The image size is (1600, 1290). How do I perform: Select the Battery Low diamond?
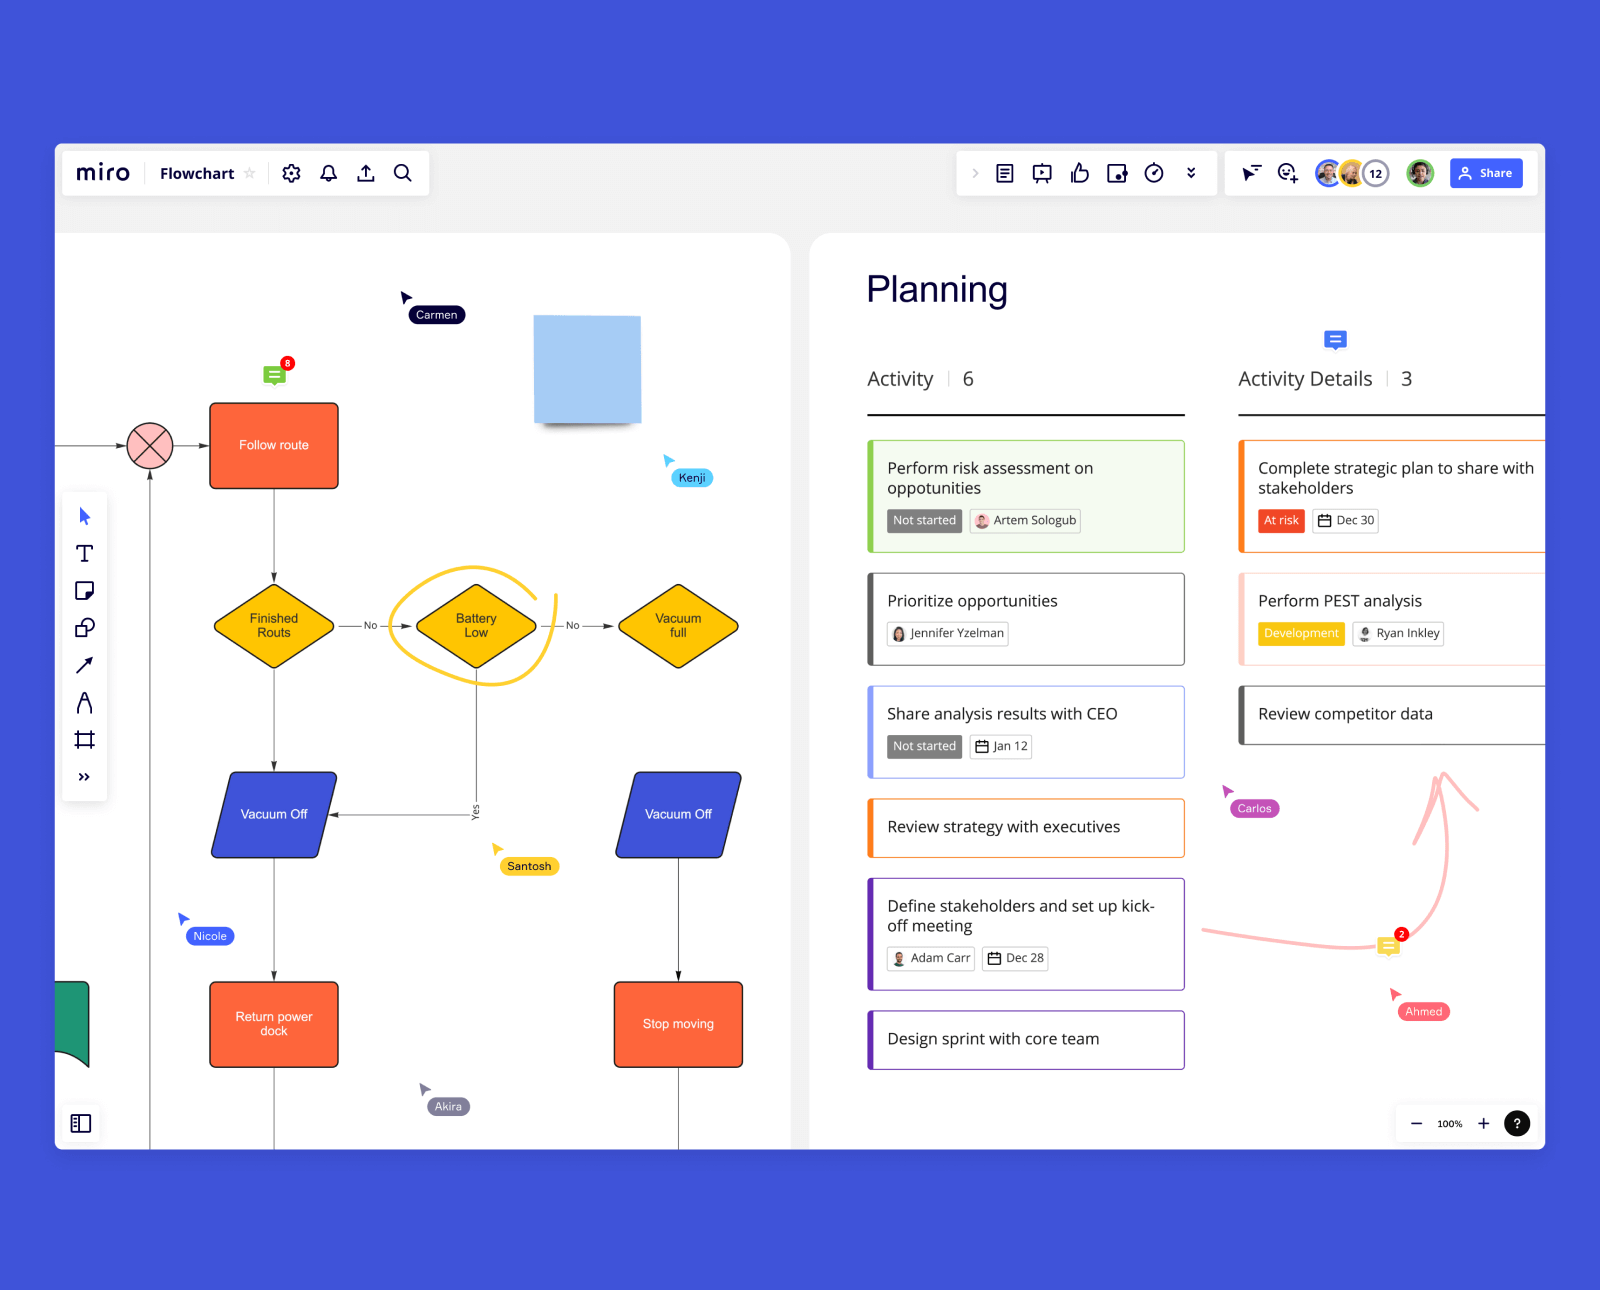[x=476, y=626]
